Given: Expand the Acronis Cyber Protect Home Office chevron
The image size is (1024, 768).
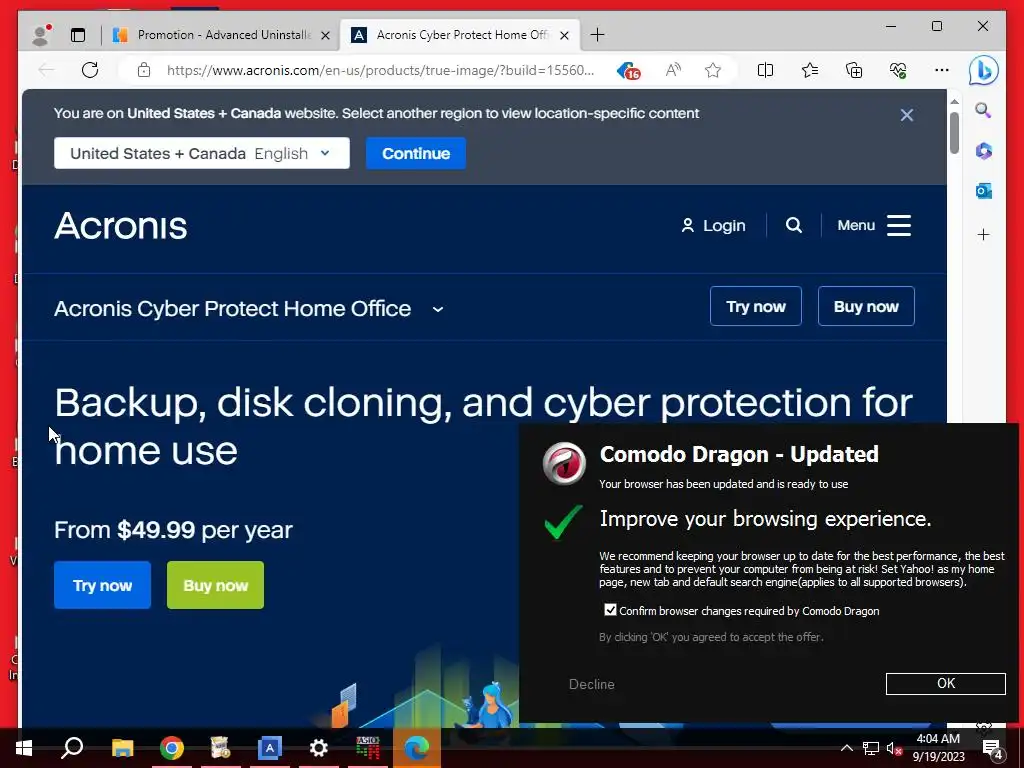Looking at the screenshot, I should pyautogui.click(x=438, y=310).
